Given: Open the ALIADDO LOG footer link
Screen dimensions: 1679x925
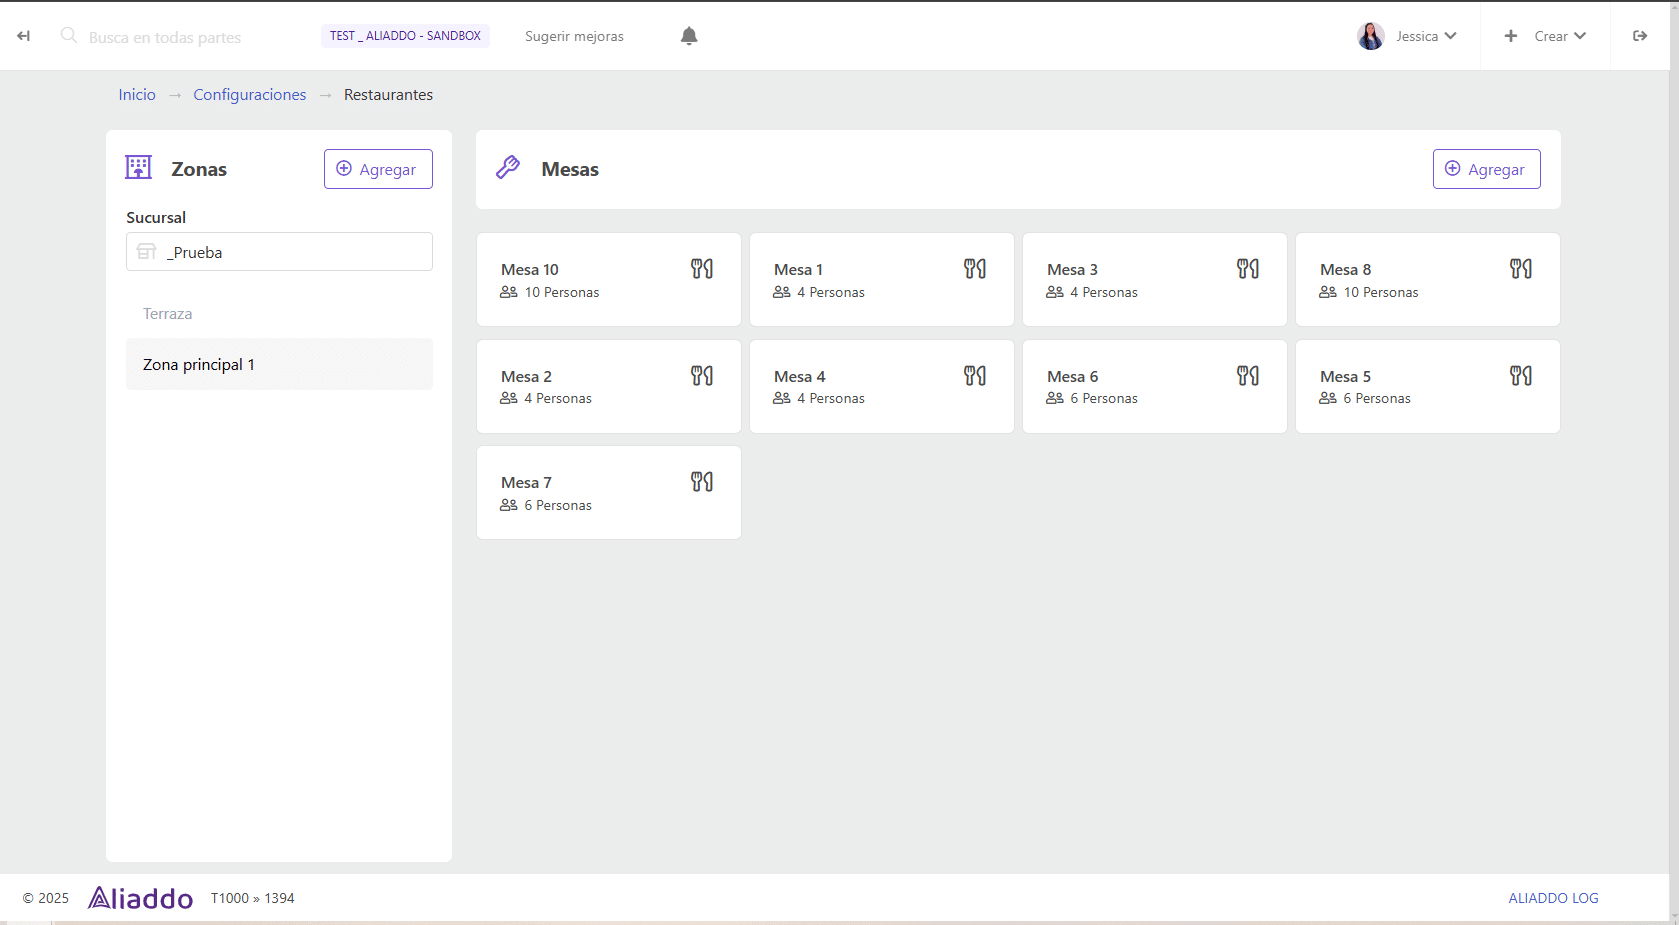Looking at the screenshot, I should click(x=1552, y=898).
